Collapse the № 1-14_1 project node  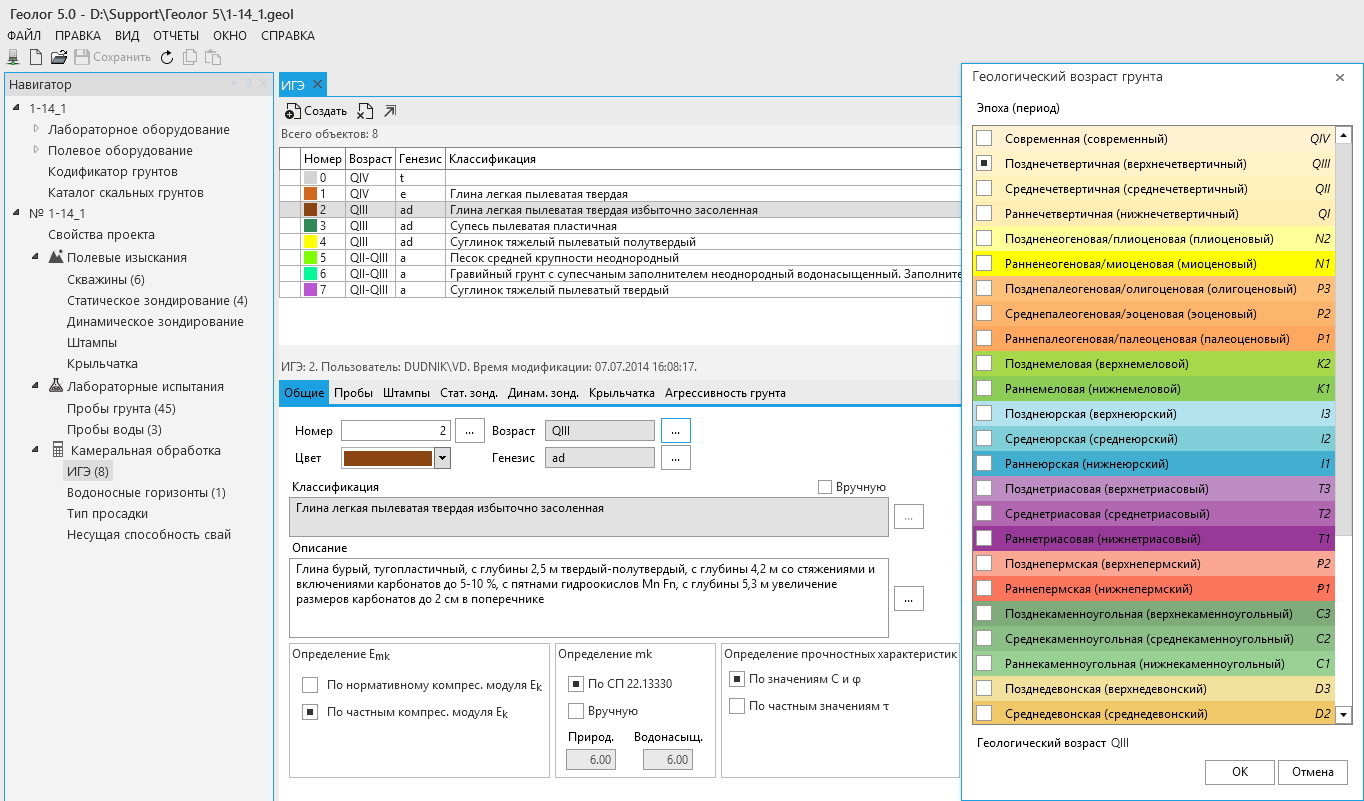[16, 213]
